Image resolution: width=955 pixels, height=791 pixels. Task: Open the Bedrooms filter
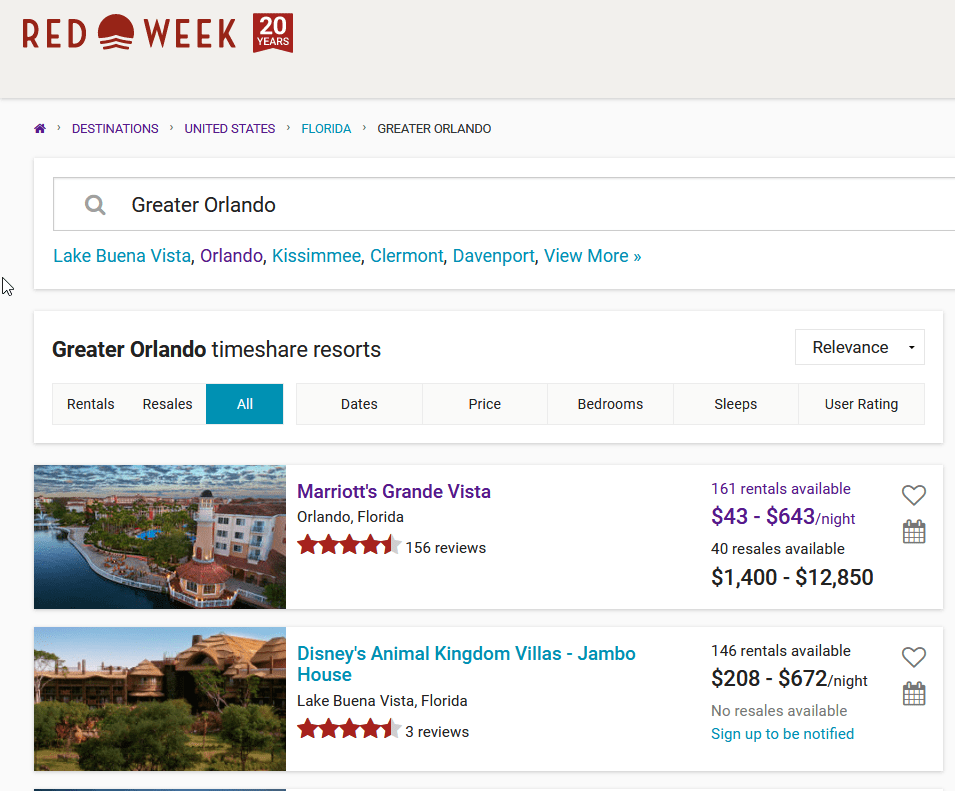610,404
